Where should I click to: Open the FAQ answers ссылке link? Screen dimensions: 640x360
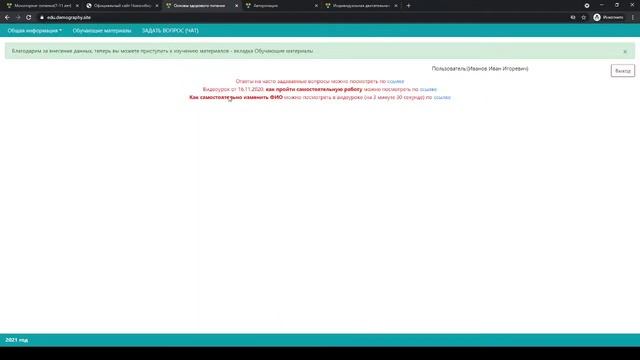click(396, 81)
